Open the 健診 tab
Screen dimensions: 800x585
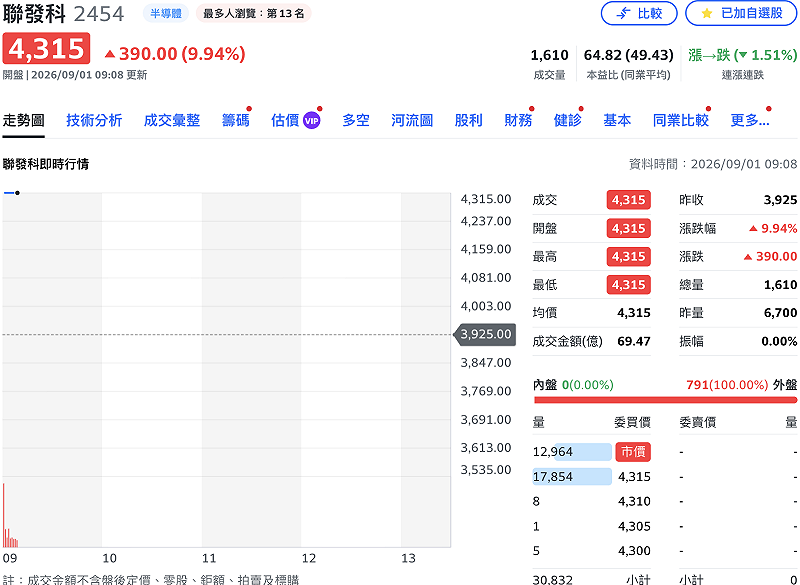point(567,120)
